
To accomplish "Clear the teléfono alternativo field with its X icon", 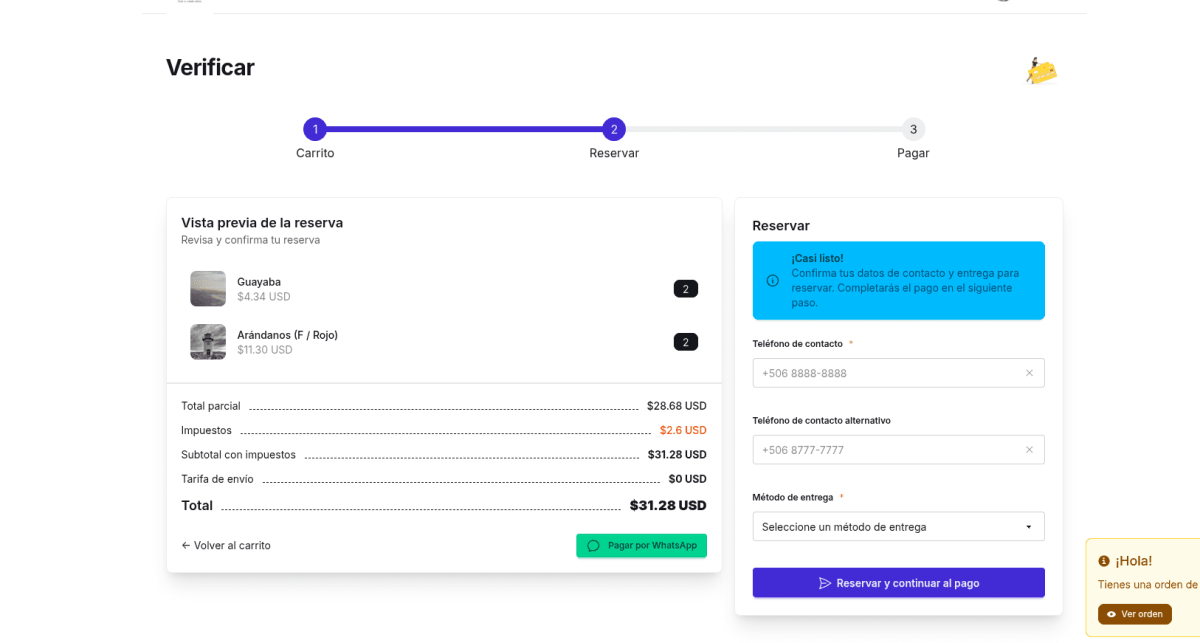I will pos(1029,449).
